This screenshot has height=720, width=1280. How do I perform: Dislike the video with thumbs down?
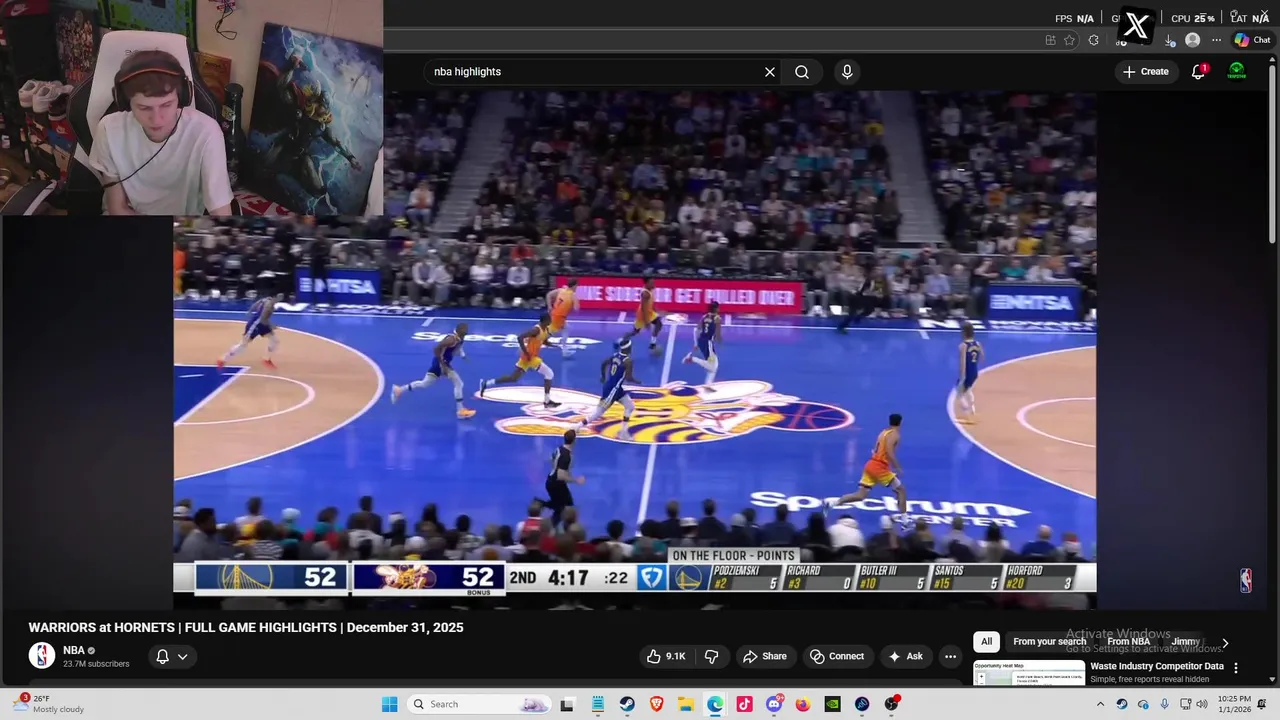(712, 656)
